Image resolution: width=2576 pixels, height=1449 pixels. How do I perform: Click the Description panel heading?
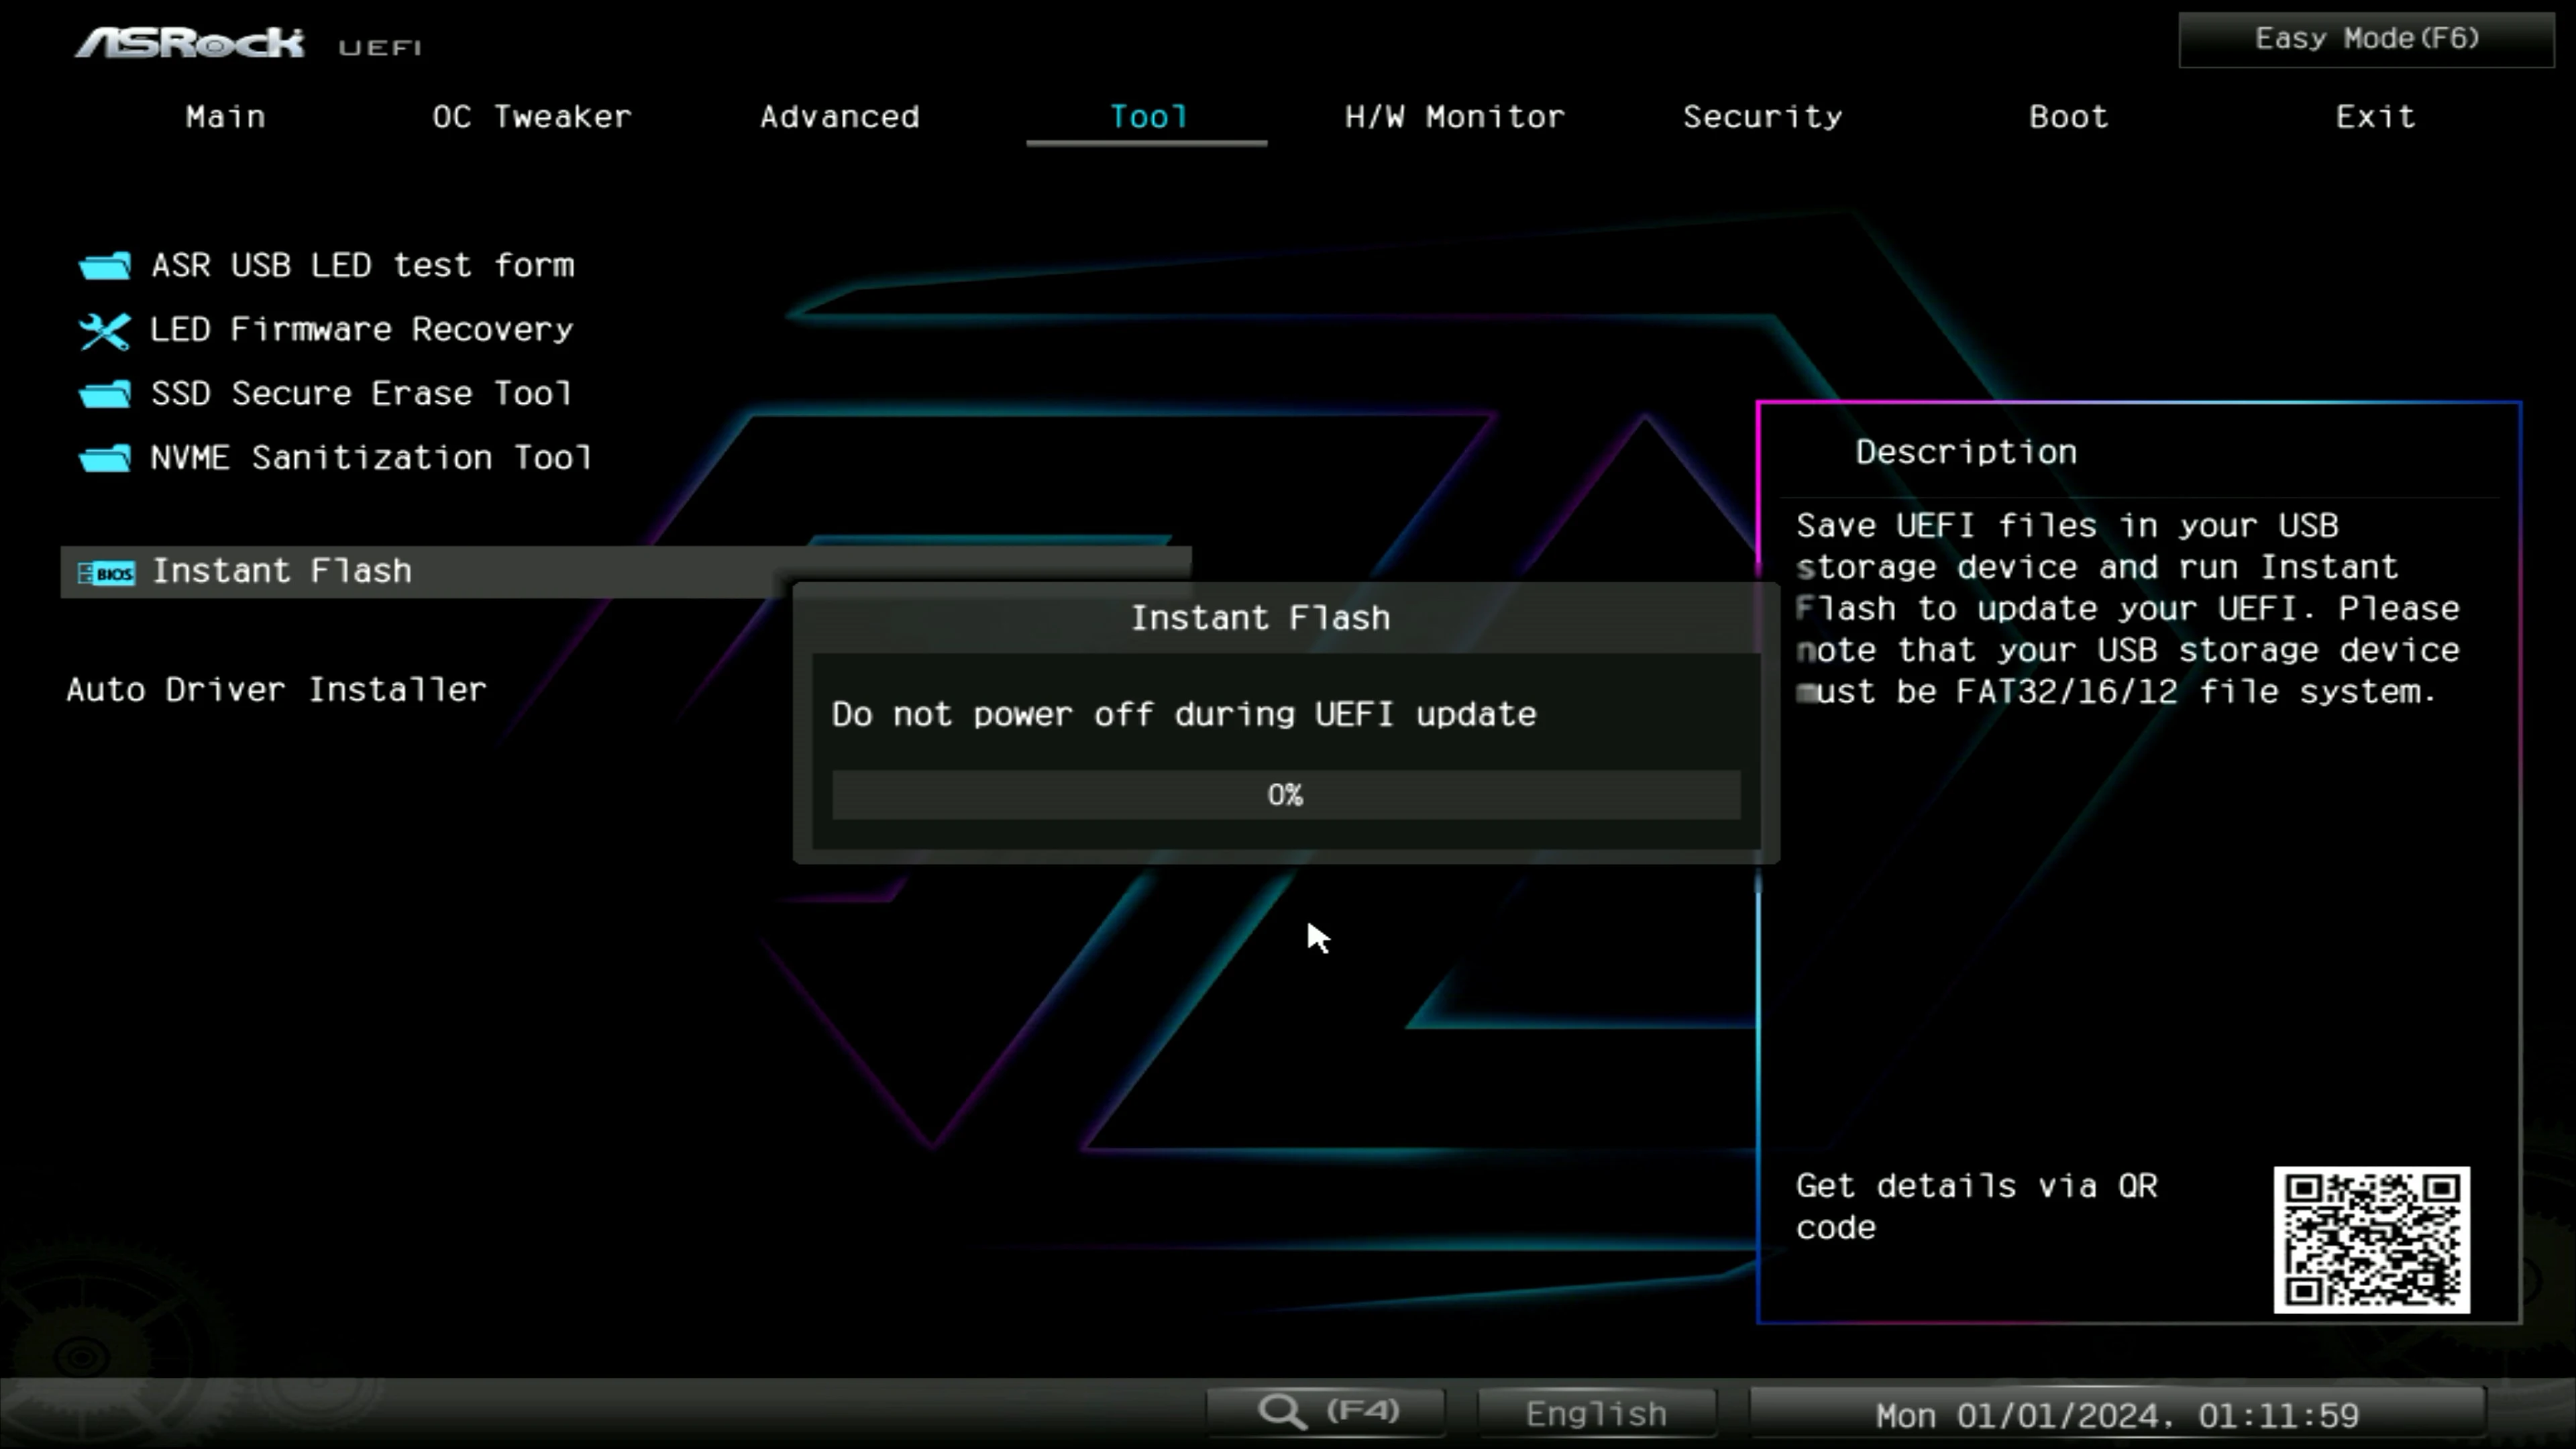[x=1966, y=452]
